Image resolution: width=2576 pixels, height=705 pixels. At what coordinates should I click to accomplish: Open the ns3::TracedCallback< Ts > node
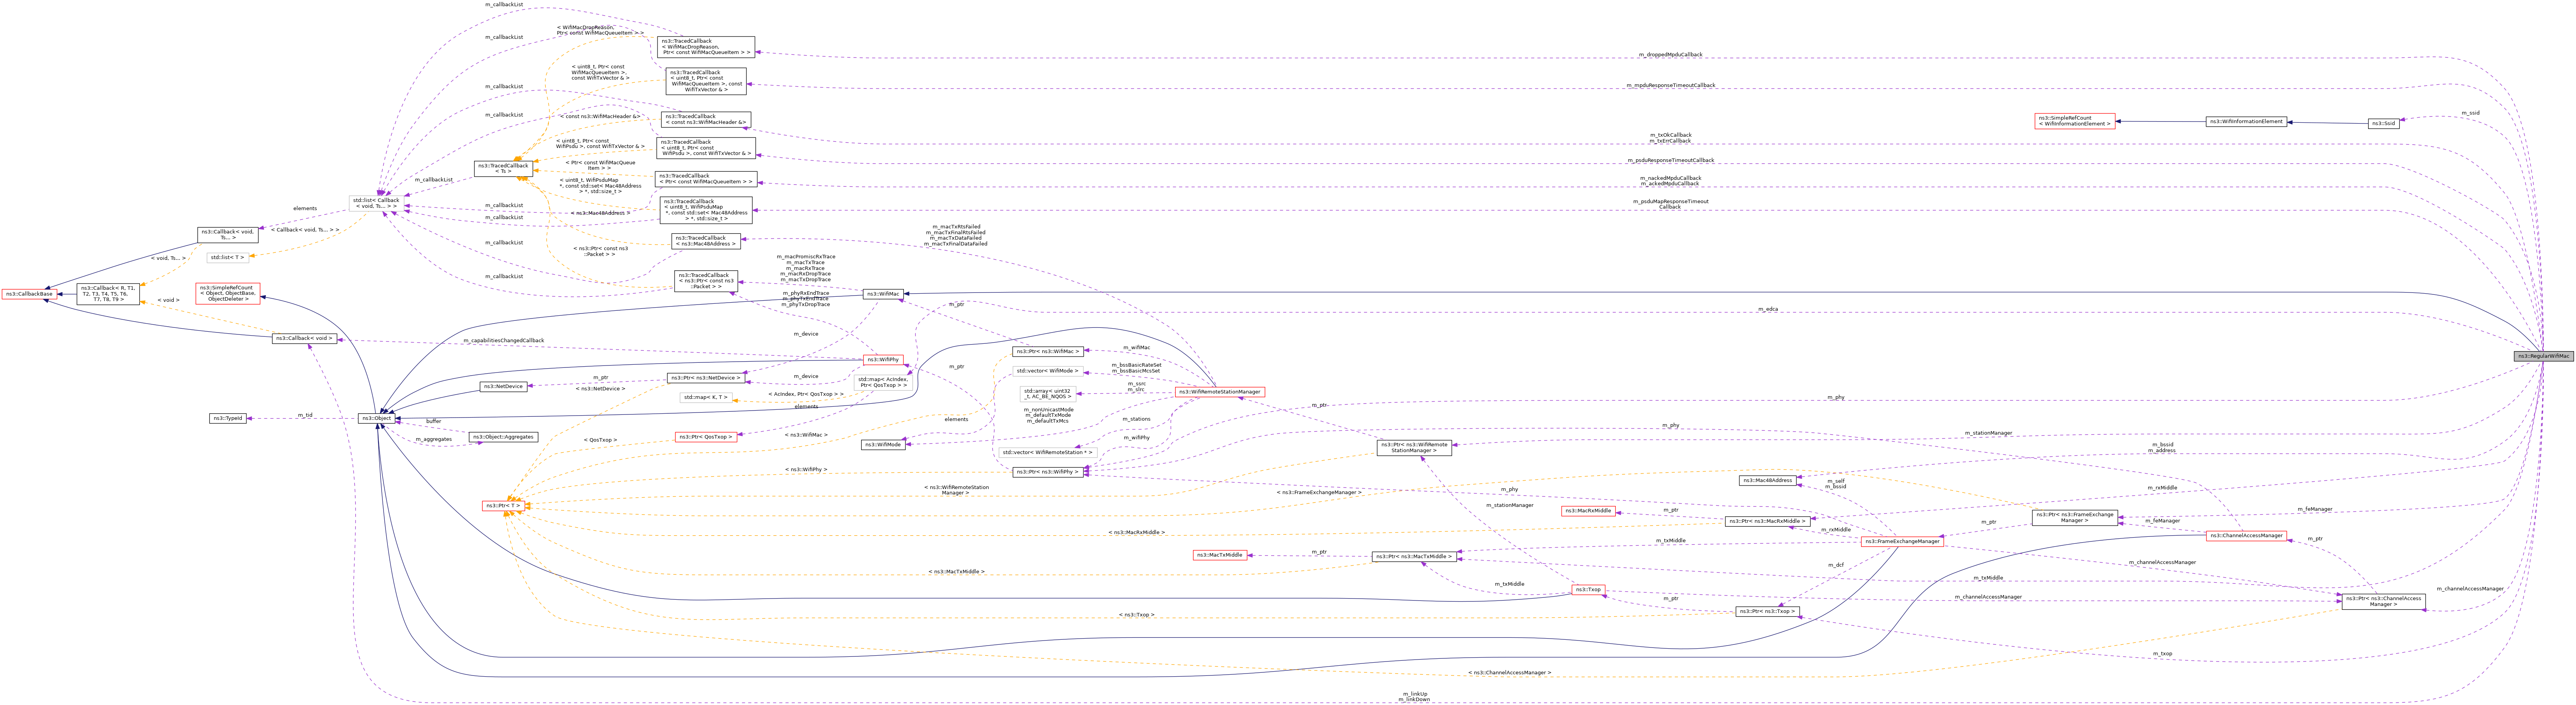click(503, 168)
